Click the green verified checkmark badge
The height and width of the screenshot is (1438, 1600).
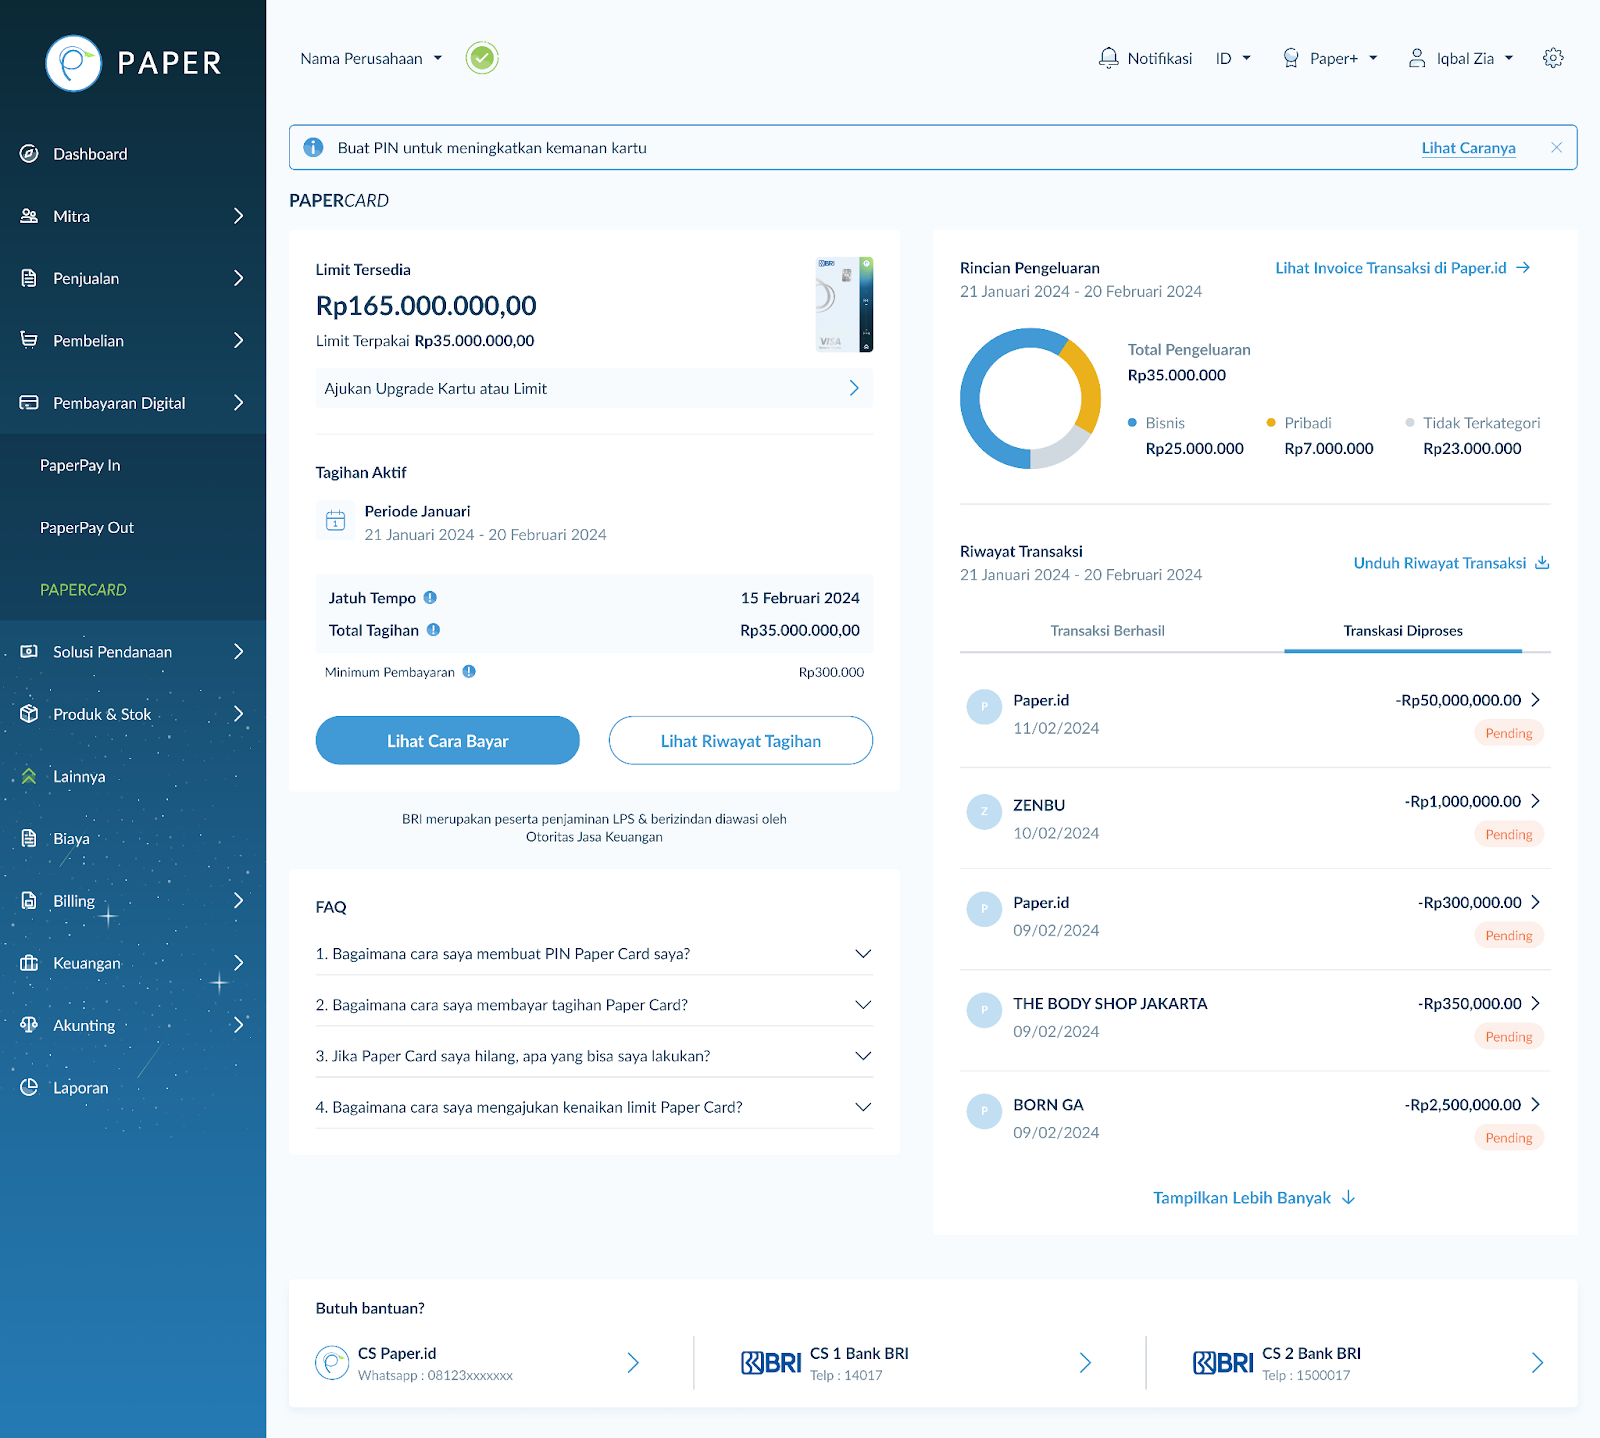click(482, 58)
